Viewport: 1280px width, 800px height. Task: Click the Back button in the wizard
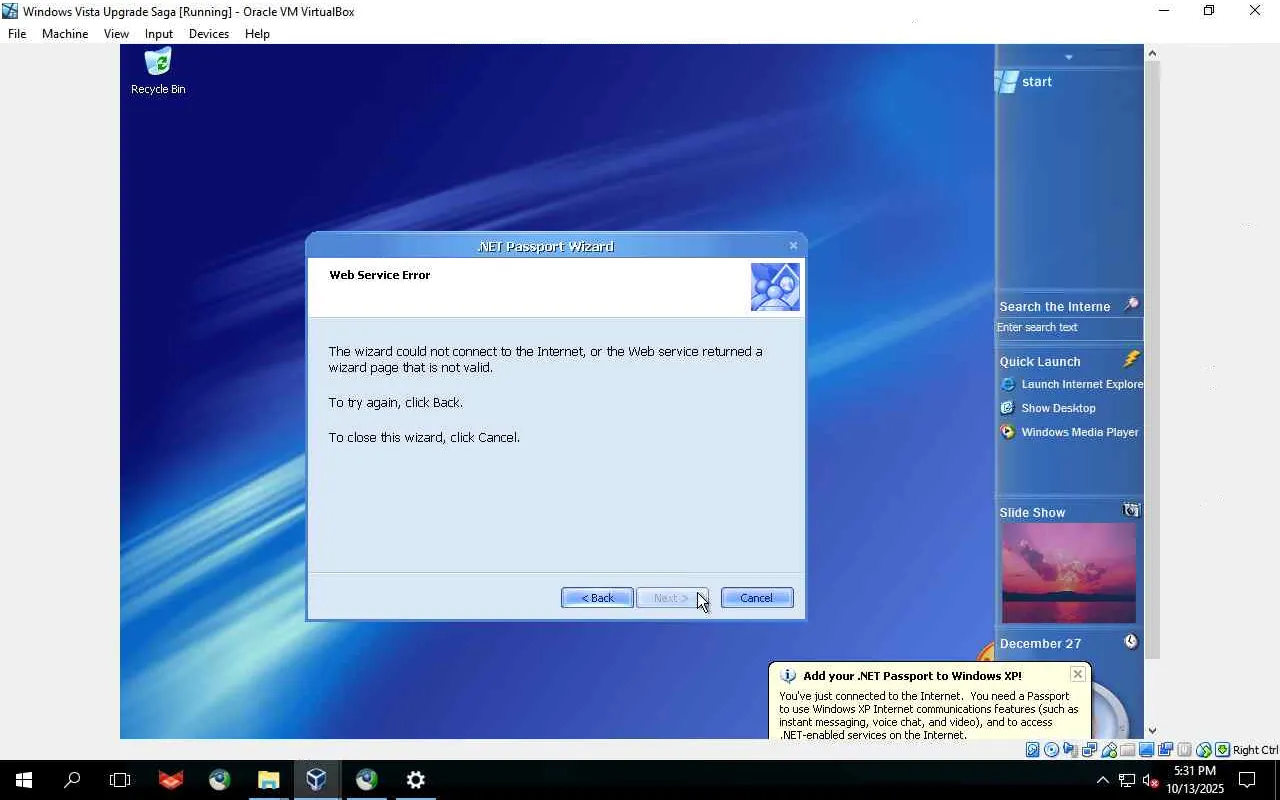(597, 598)
